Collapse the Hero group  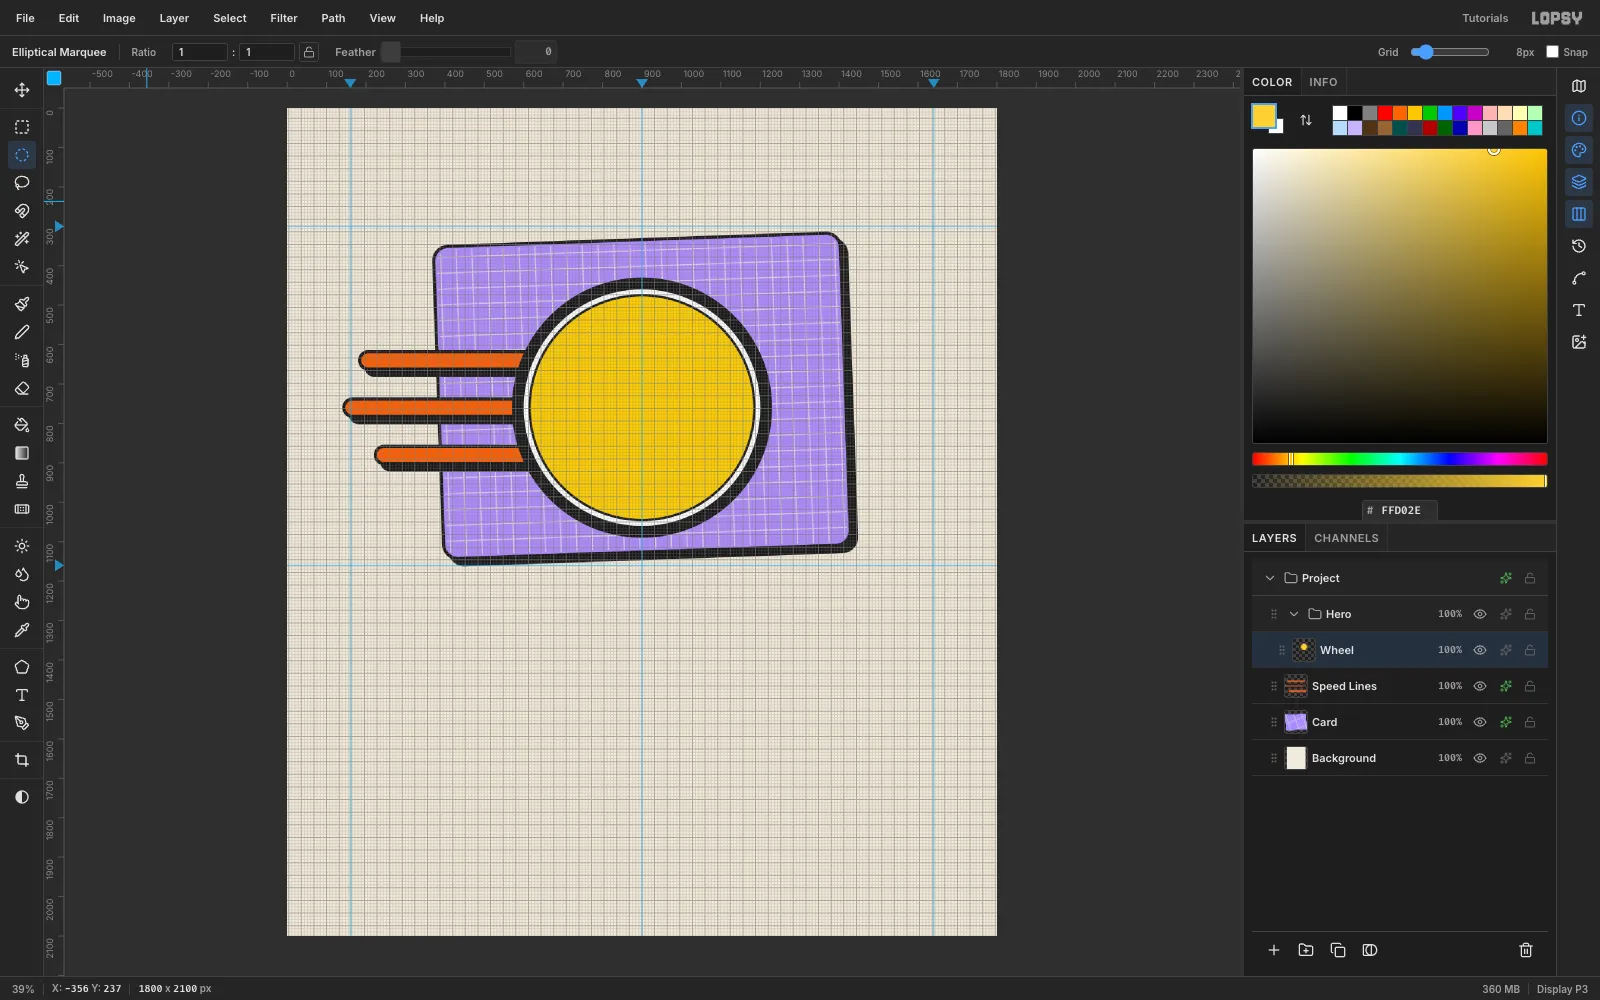pos(1294,614)
